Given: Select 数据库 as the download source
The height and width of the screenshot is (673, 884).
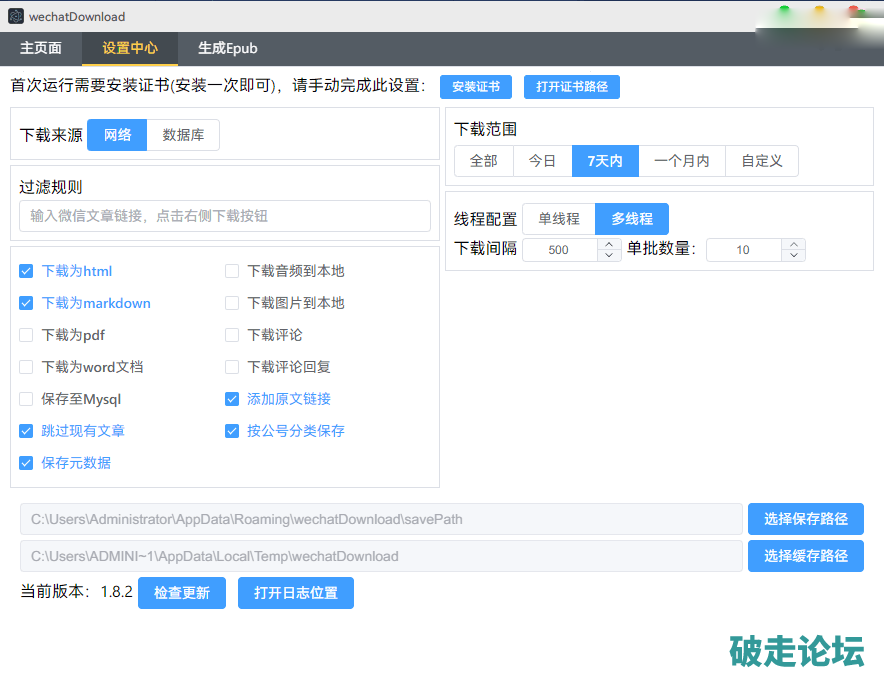Looking at the screenshot, I should coord(183,135).
